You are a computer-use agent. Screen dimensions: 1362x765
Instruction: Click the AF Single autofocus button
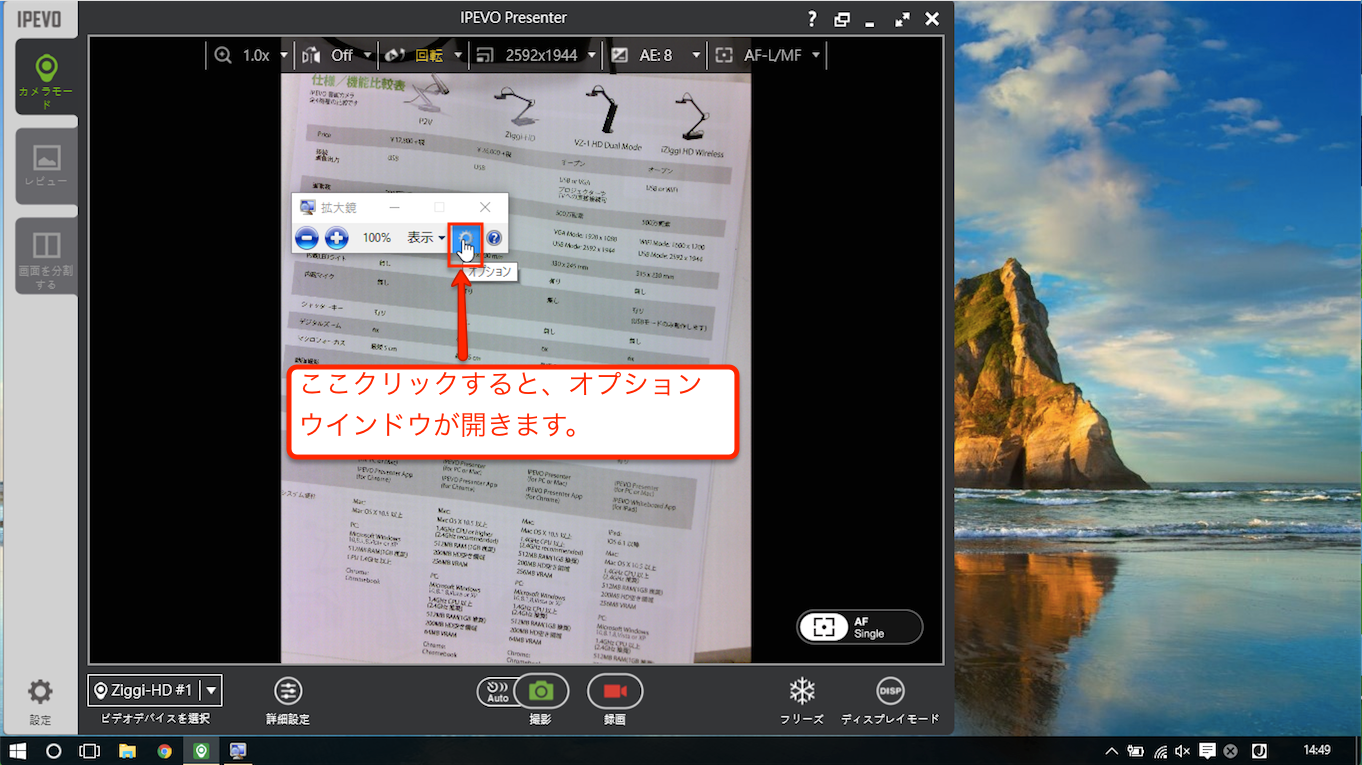(860, 627)
